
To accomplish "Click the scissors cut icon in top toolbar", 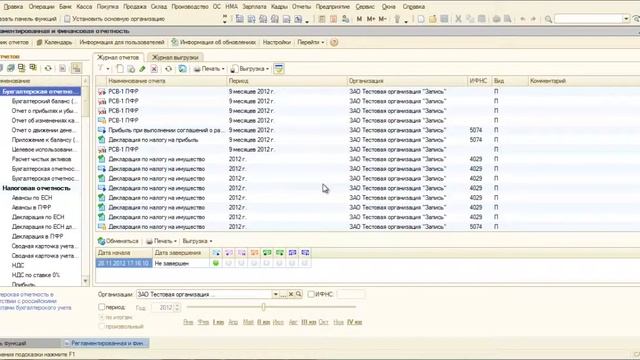I will pos(458,19).
